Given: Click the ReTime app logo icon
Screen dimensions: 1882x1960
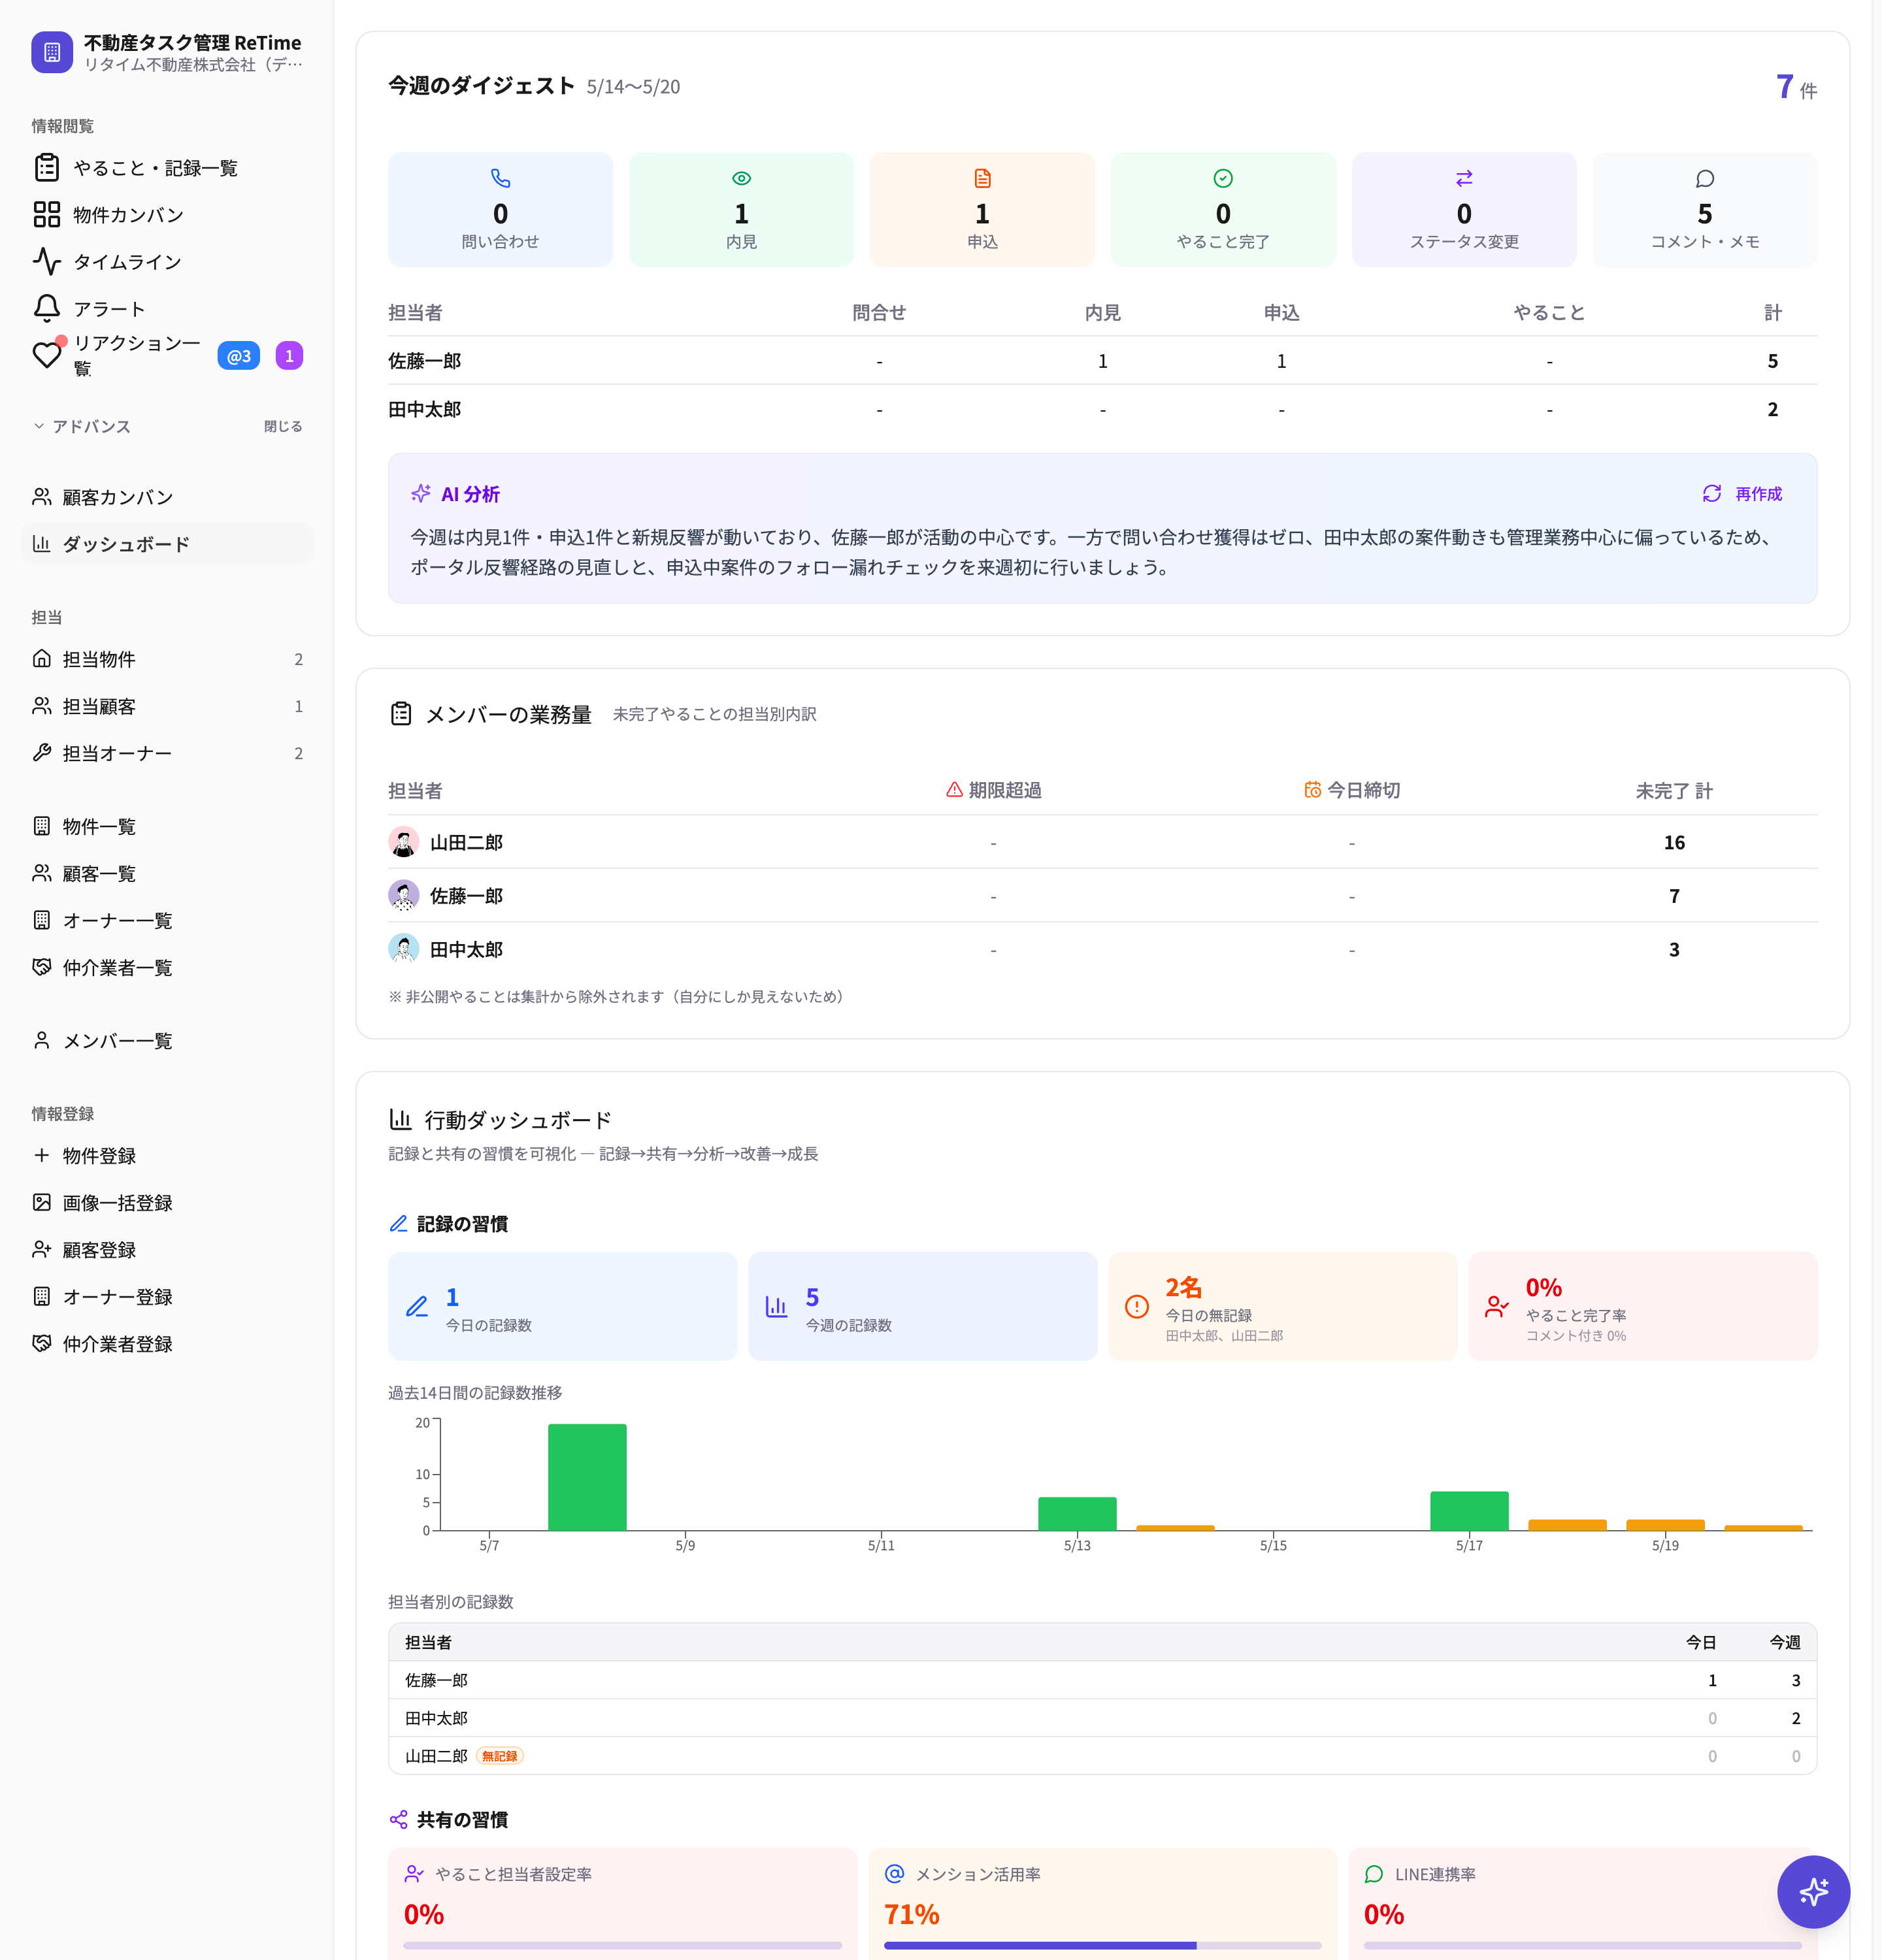Looking at the screenshot, I should (52, 52).
